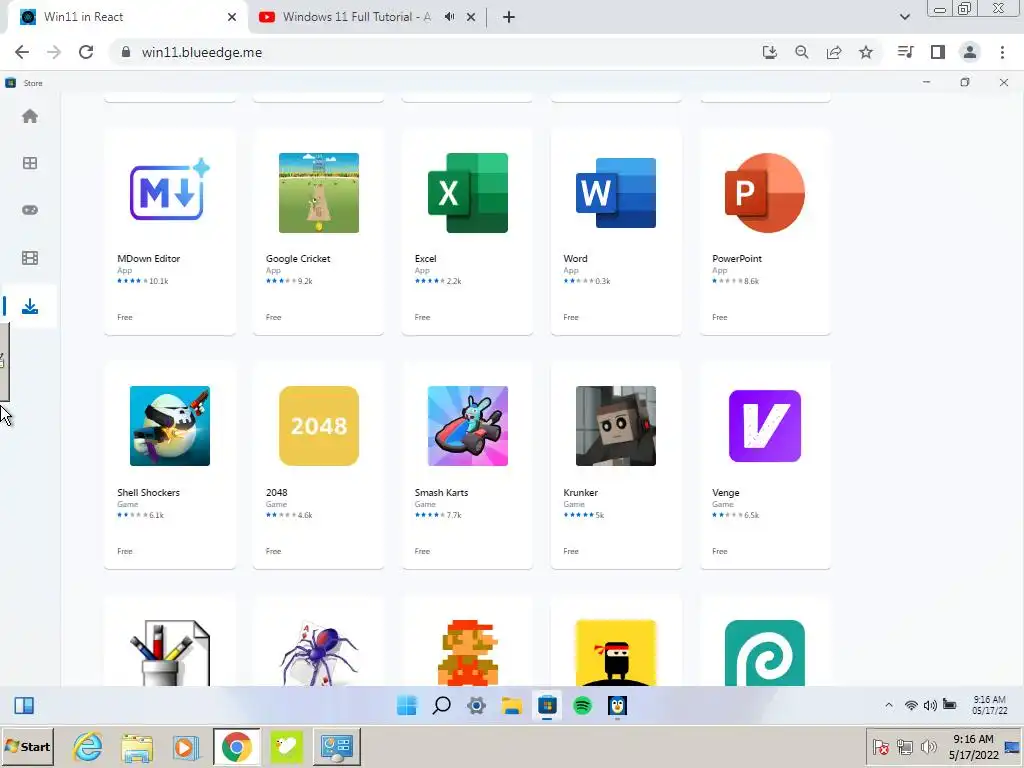Click the 9:16 AM 05/17/22 Win11 clock
Viewport: 1024px width, 768px height.
pyautogui.click(x=989, y=705)
